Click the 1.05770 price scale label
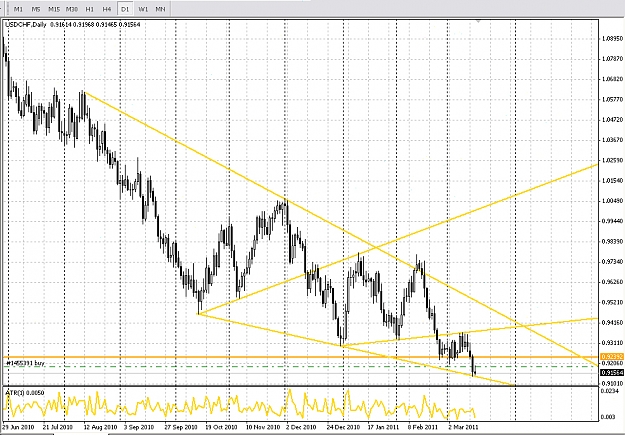The height and width of the screenshot is (435, 625). [612, 99]
